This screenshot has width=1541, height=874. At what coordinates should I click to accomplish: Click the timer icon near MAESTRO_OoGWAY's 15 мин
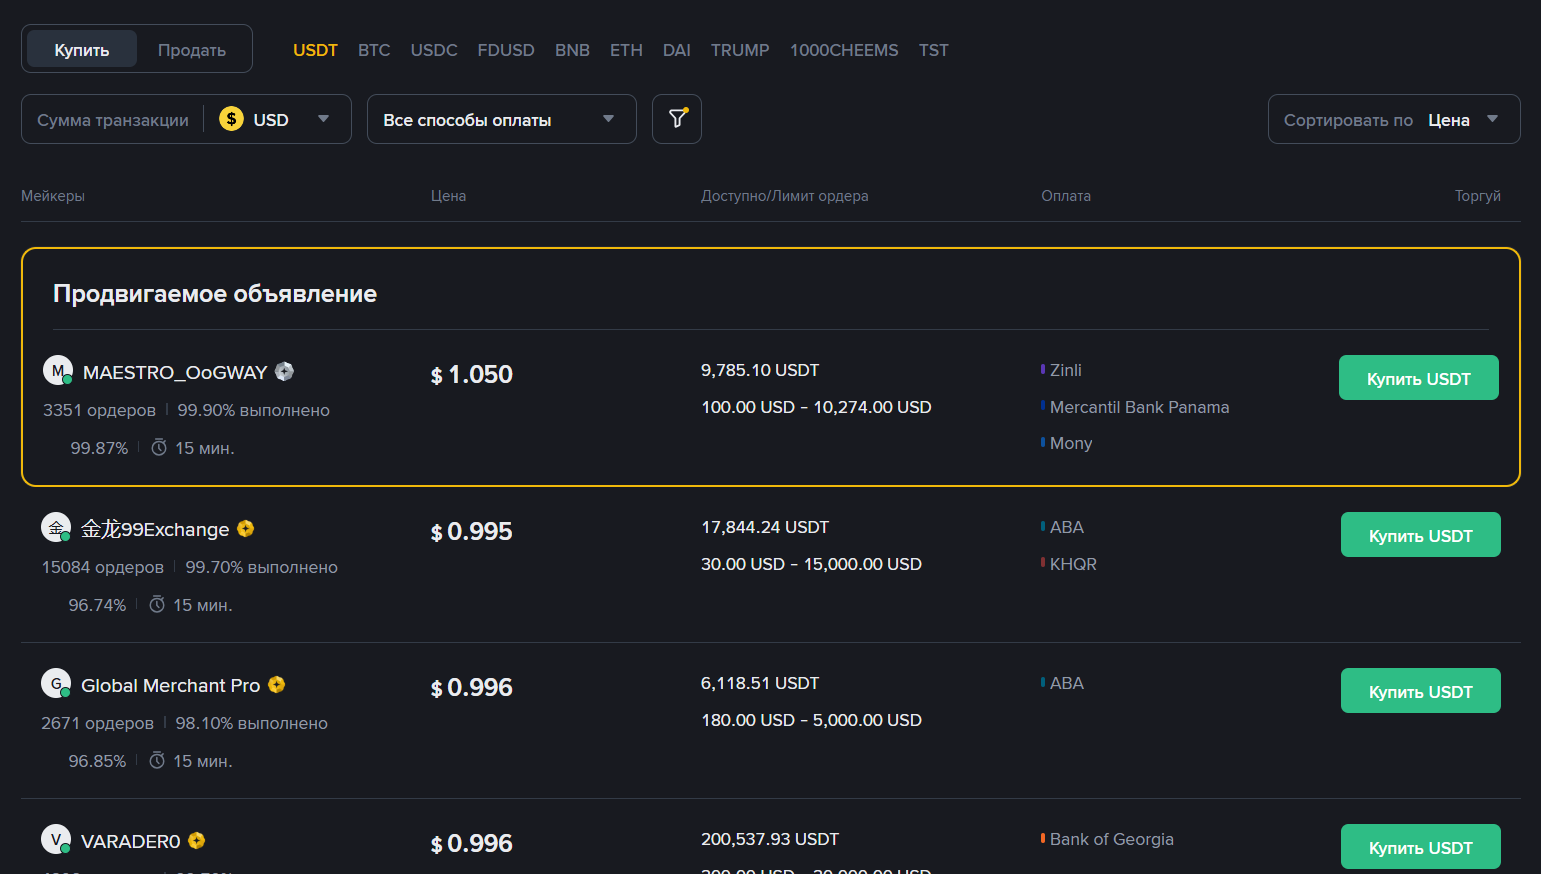point(158,448)
